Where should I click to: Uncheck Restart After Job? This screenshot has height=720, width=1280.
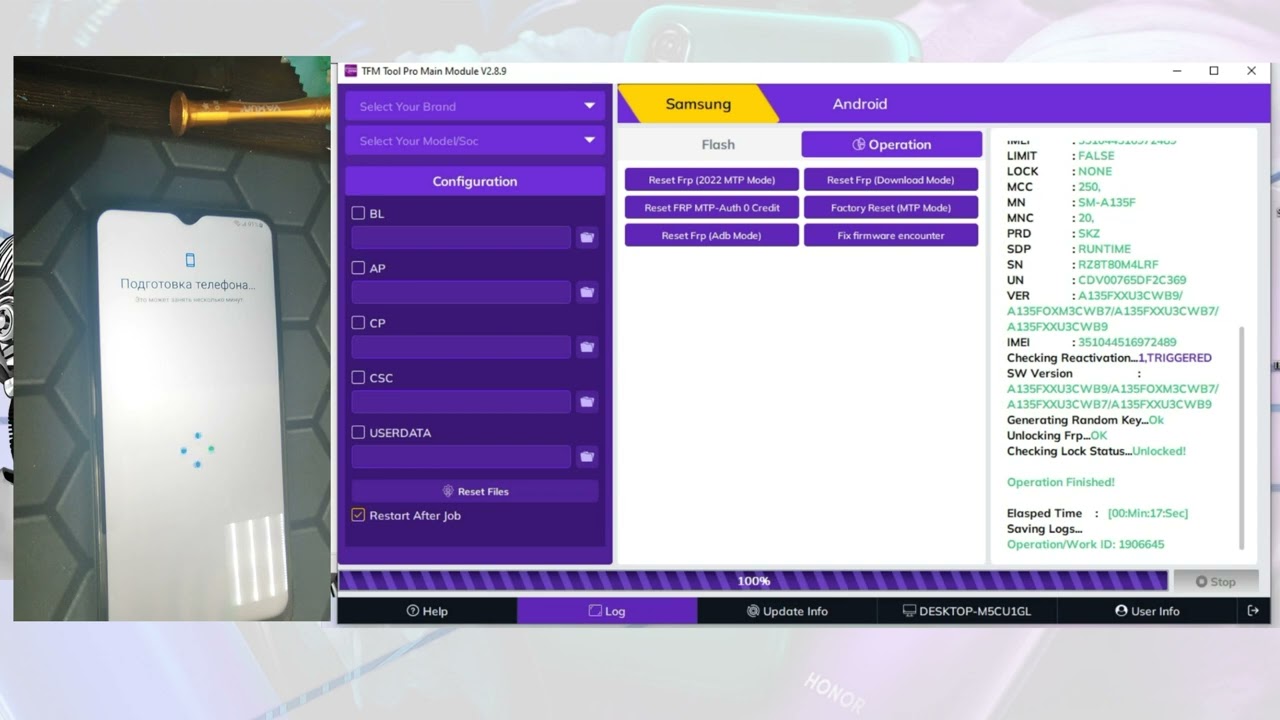[358, 515]
